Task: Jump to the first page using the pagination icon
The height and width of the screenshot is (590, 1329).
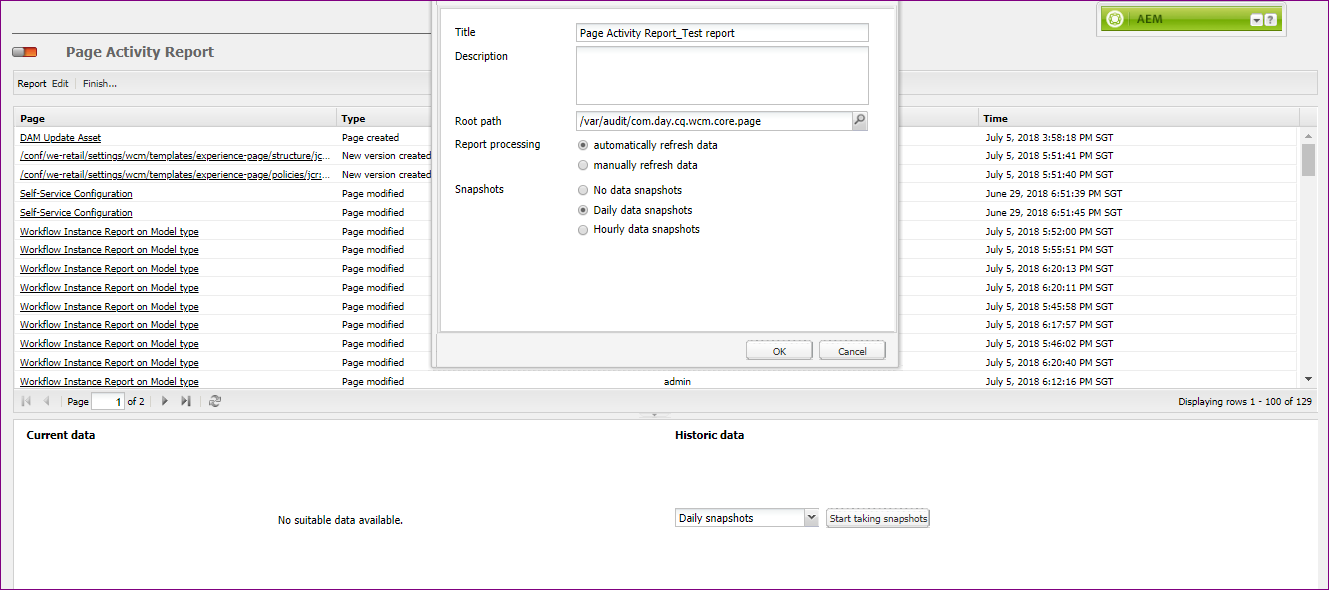Action: pyautogui.click(x=25, y=400)
